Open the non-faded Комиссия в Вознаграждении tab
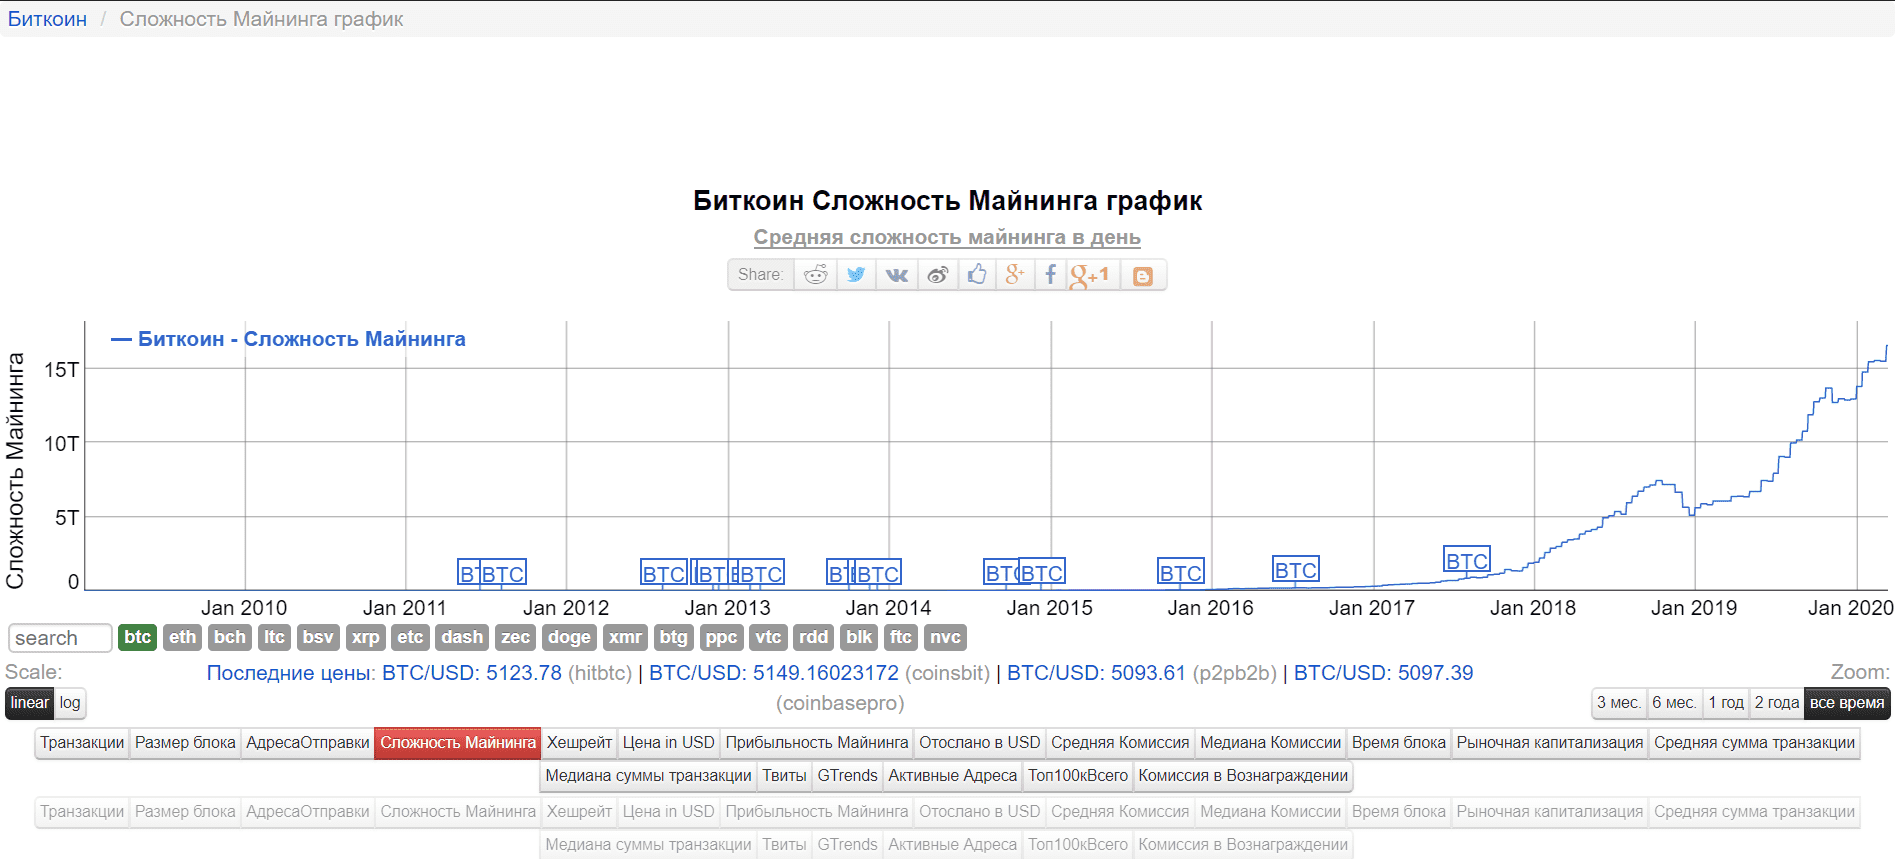 click(1243, 776)
